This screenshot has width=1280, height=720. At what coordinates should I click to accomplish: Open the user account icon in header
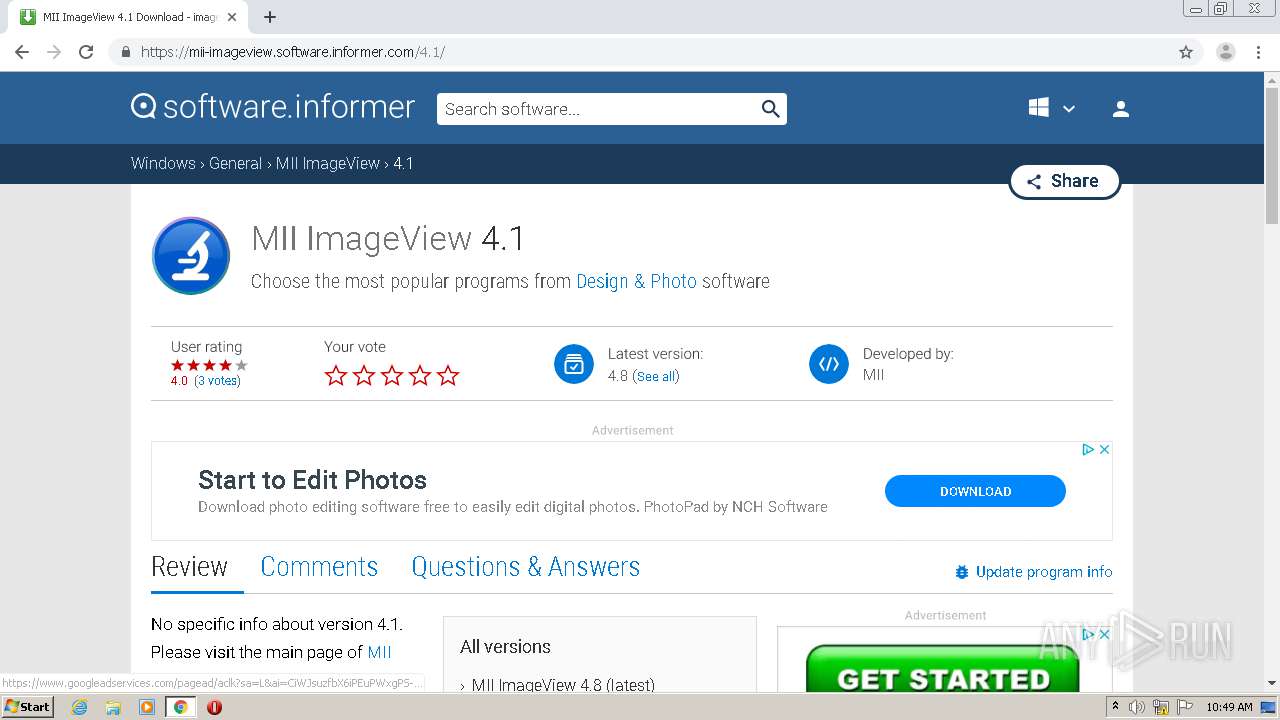[x=1121, y=109]
